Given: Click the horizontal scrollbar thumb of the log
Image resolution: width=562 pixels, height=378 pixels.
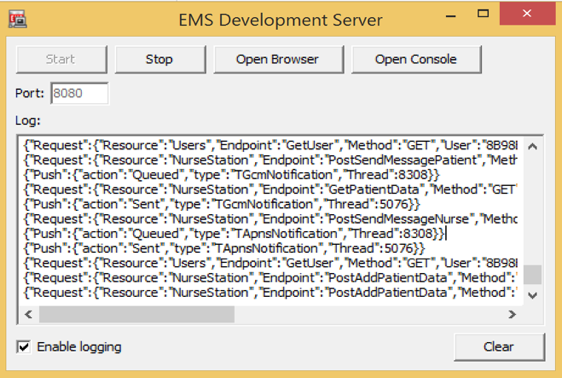Looking at the screenshot, I should tap(137, 314).
